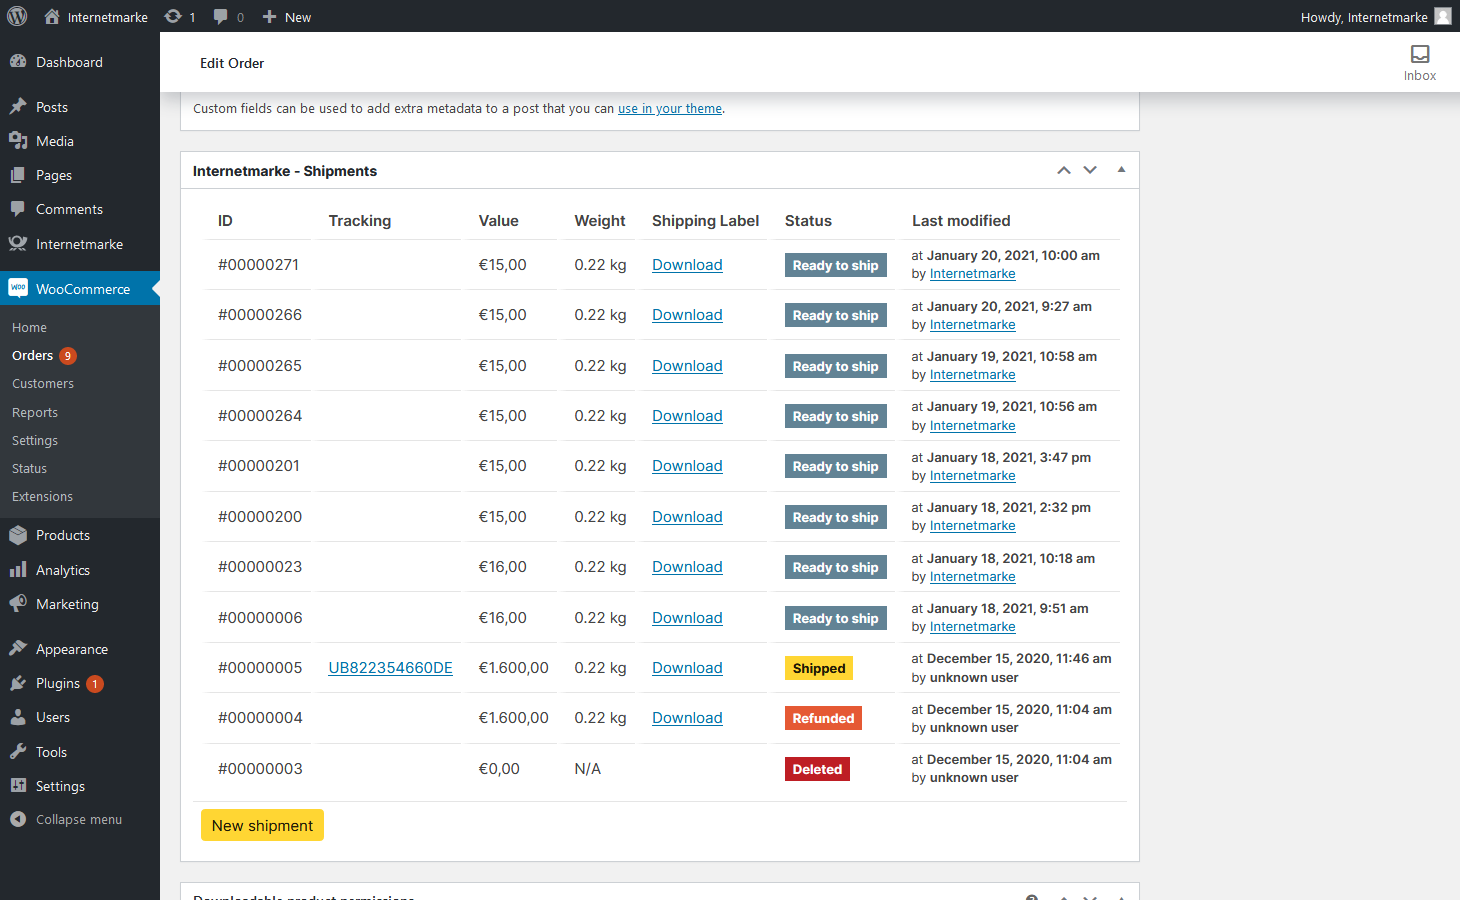Click the WooCommerce logo icon

(18, 288)
